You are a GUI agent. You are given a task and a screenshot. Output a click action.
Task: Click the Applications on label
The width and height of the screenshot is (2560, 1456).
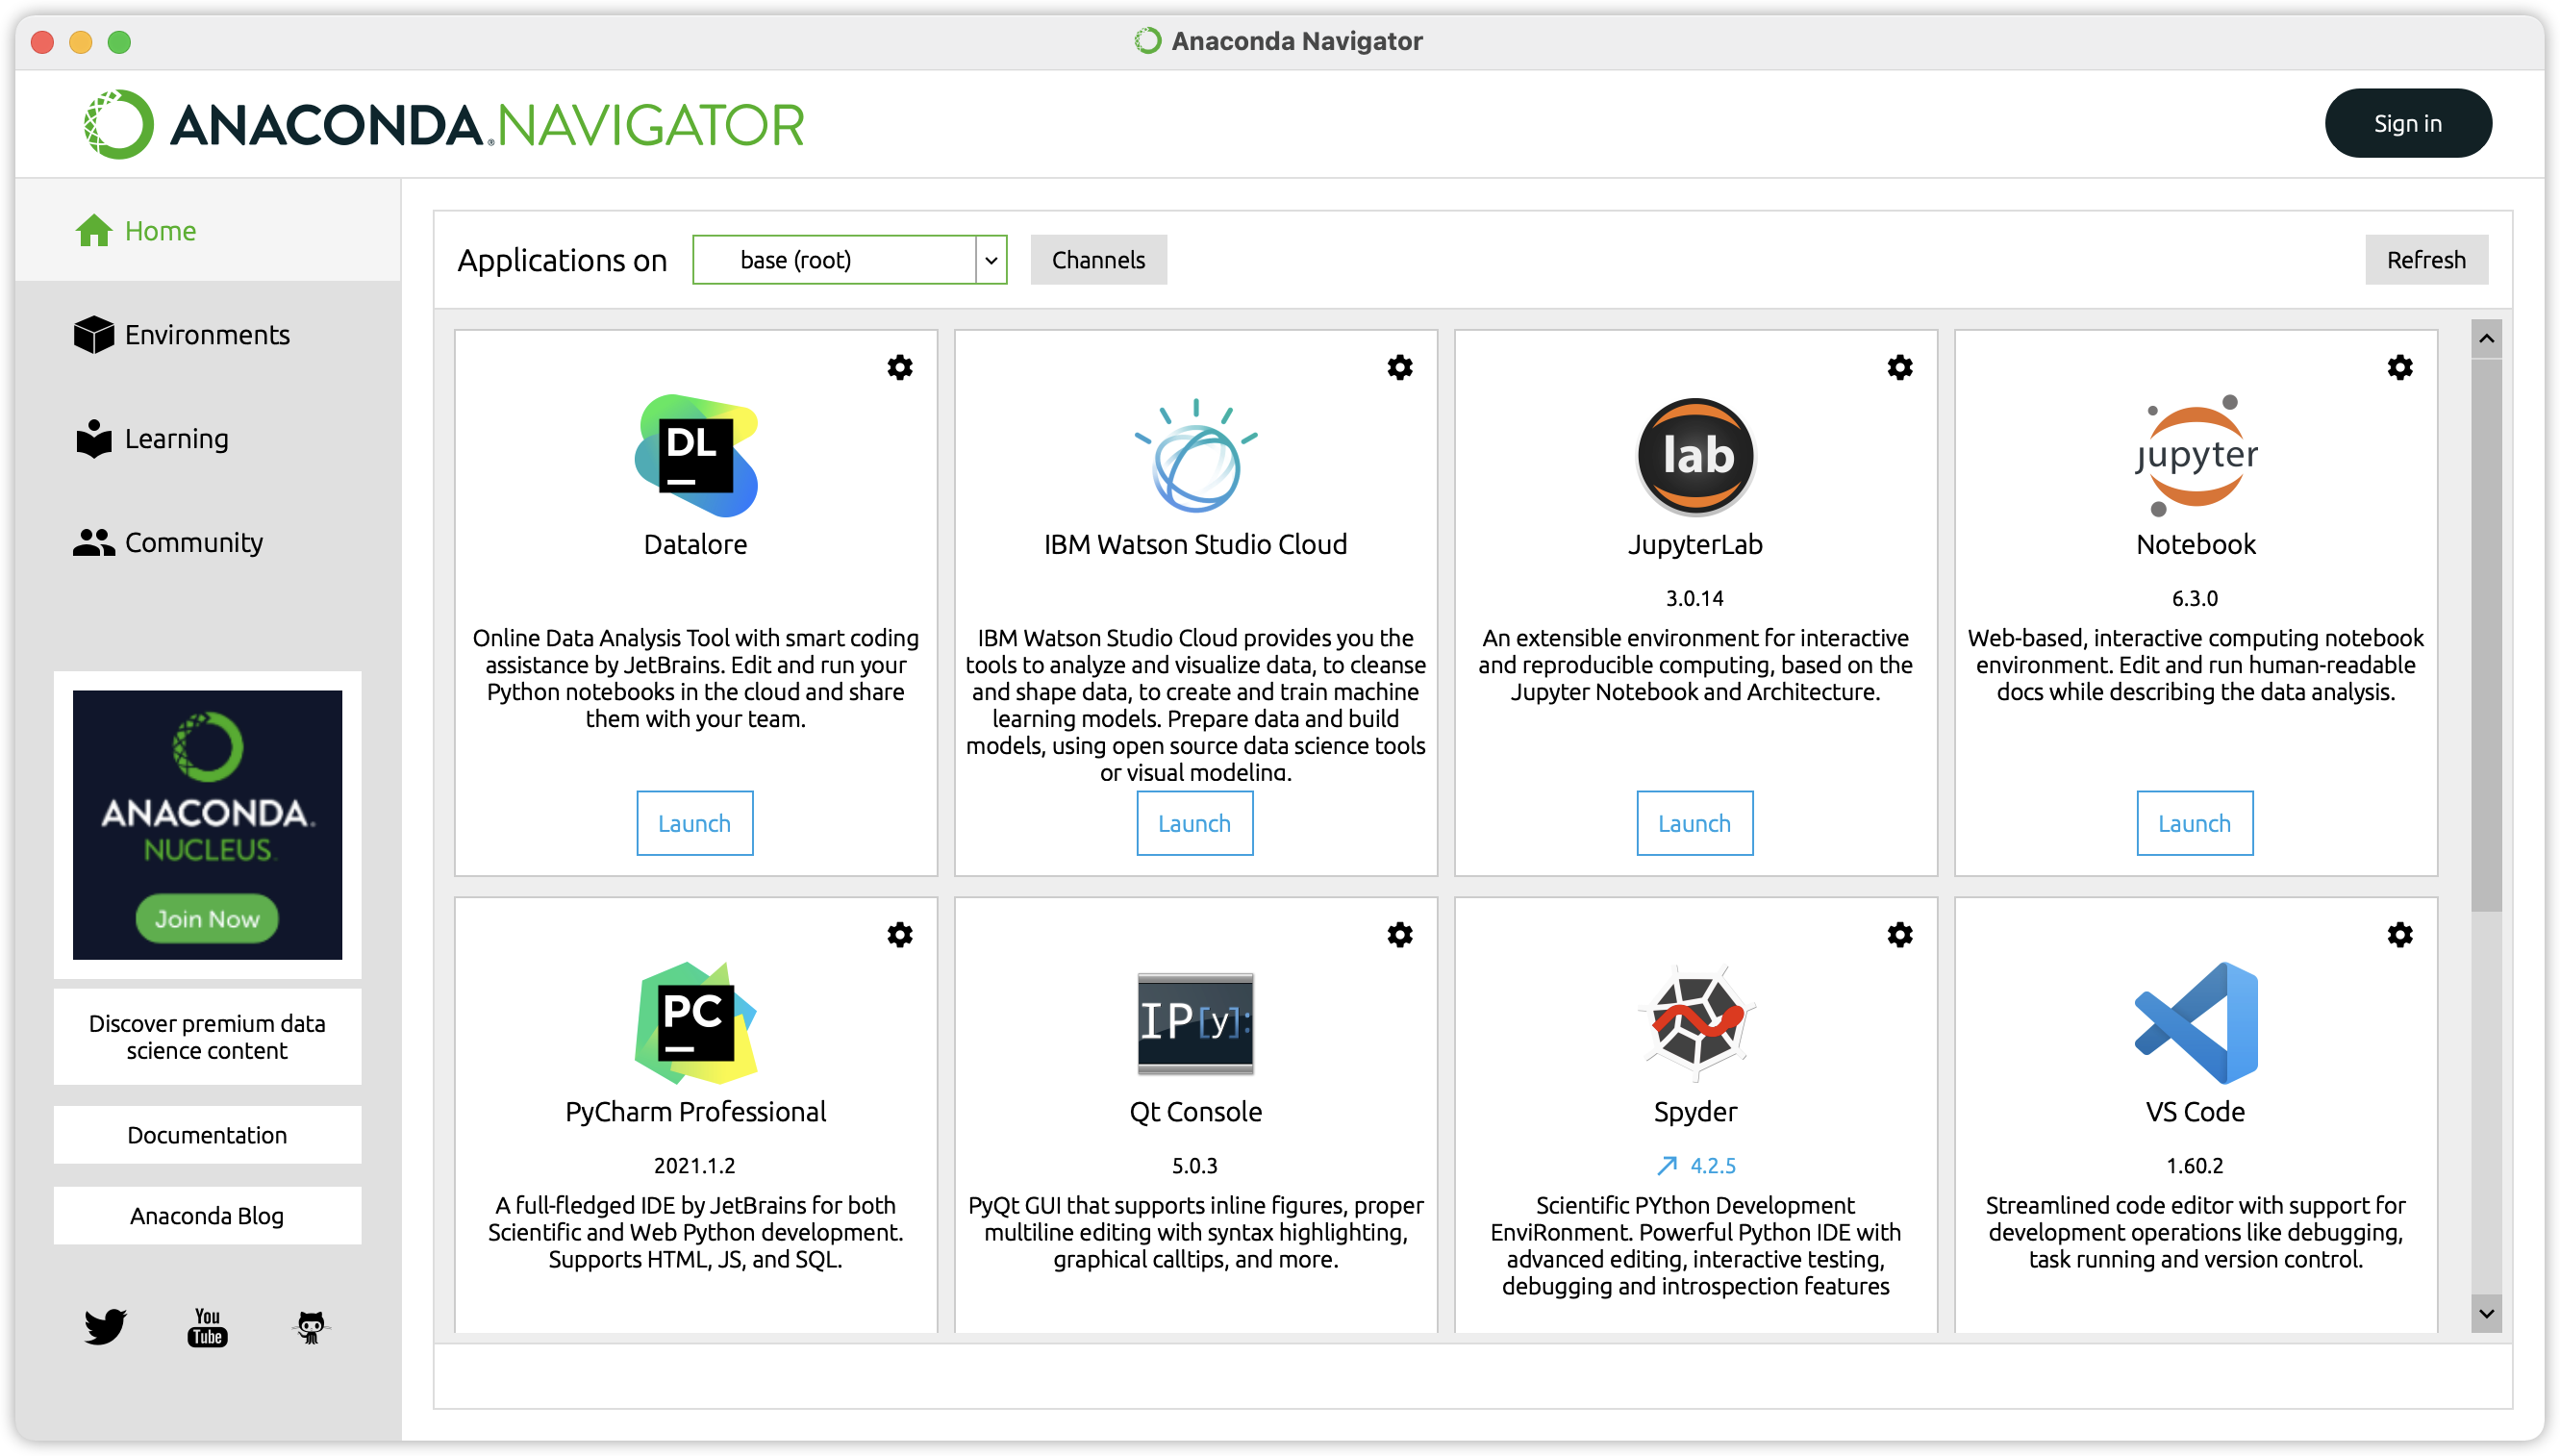[x=562, y=260]
